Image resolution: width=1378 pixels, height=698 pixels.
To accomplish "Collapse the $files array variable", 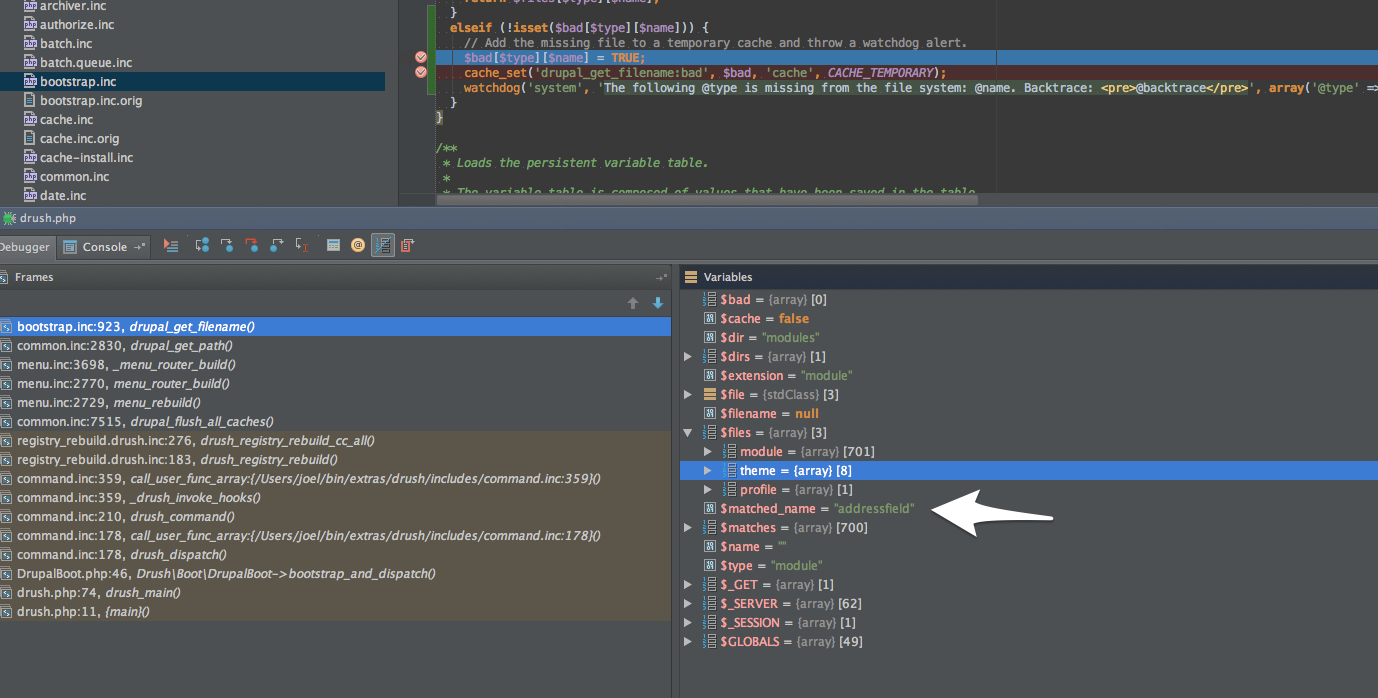I will point(688,433).
